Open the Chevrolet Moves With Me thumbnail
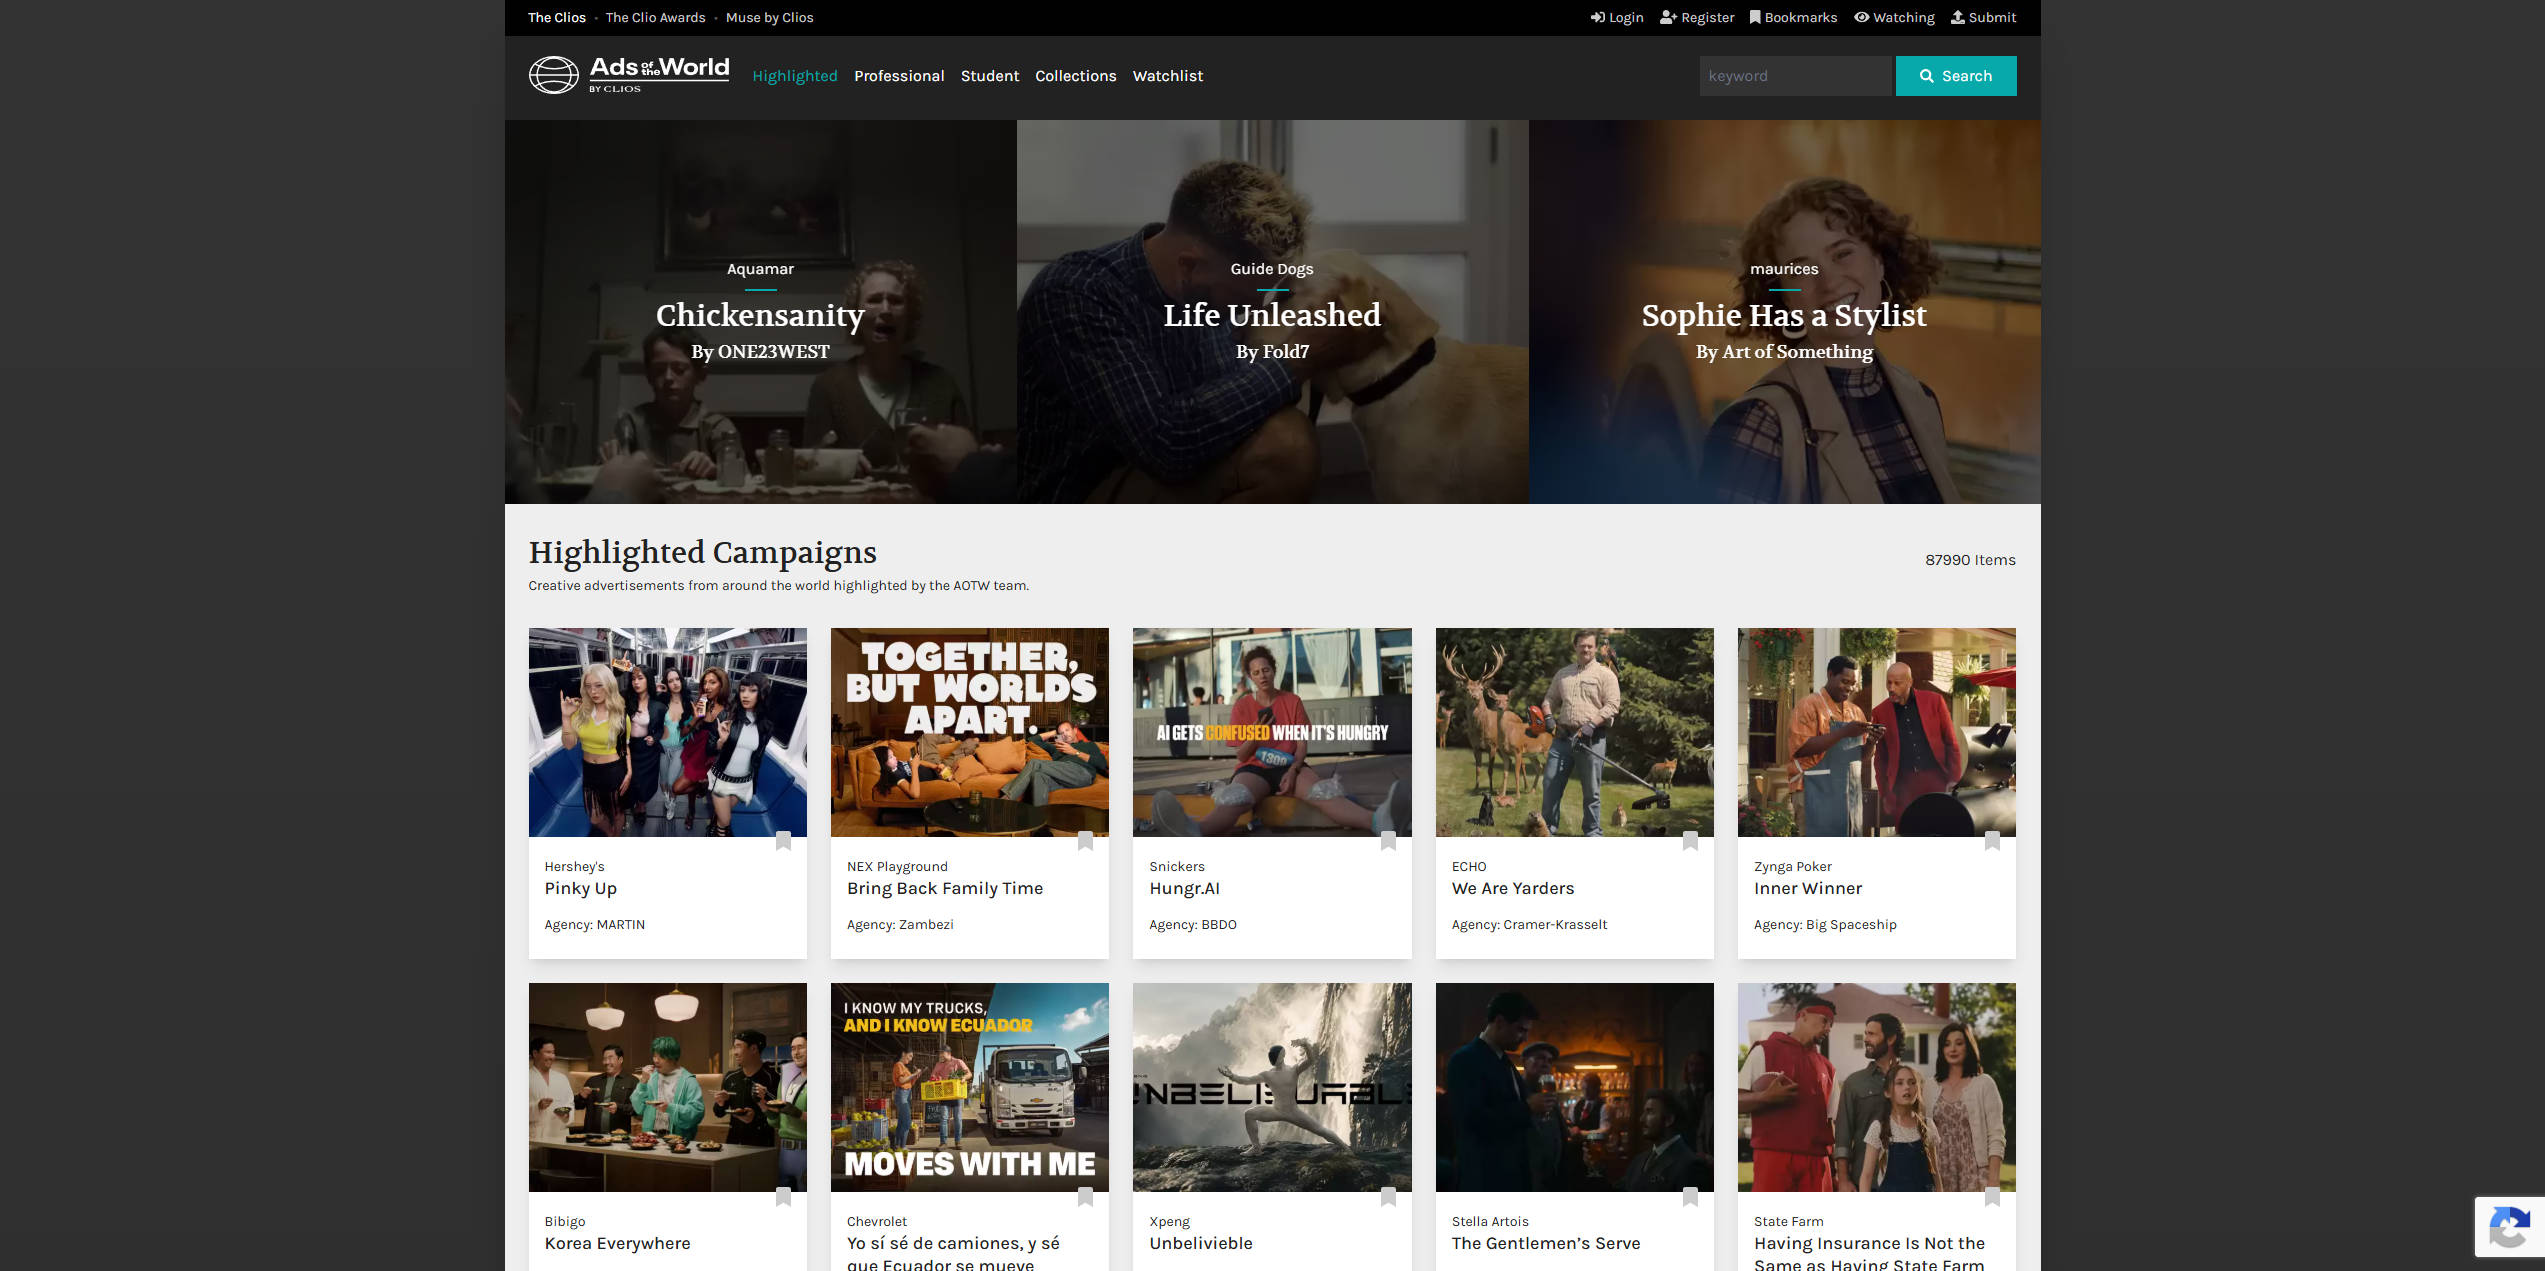Viewport: 2545px width, 1271px height. tap(970, 1087)
